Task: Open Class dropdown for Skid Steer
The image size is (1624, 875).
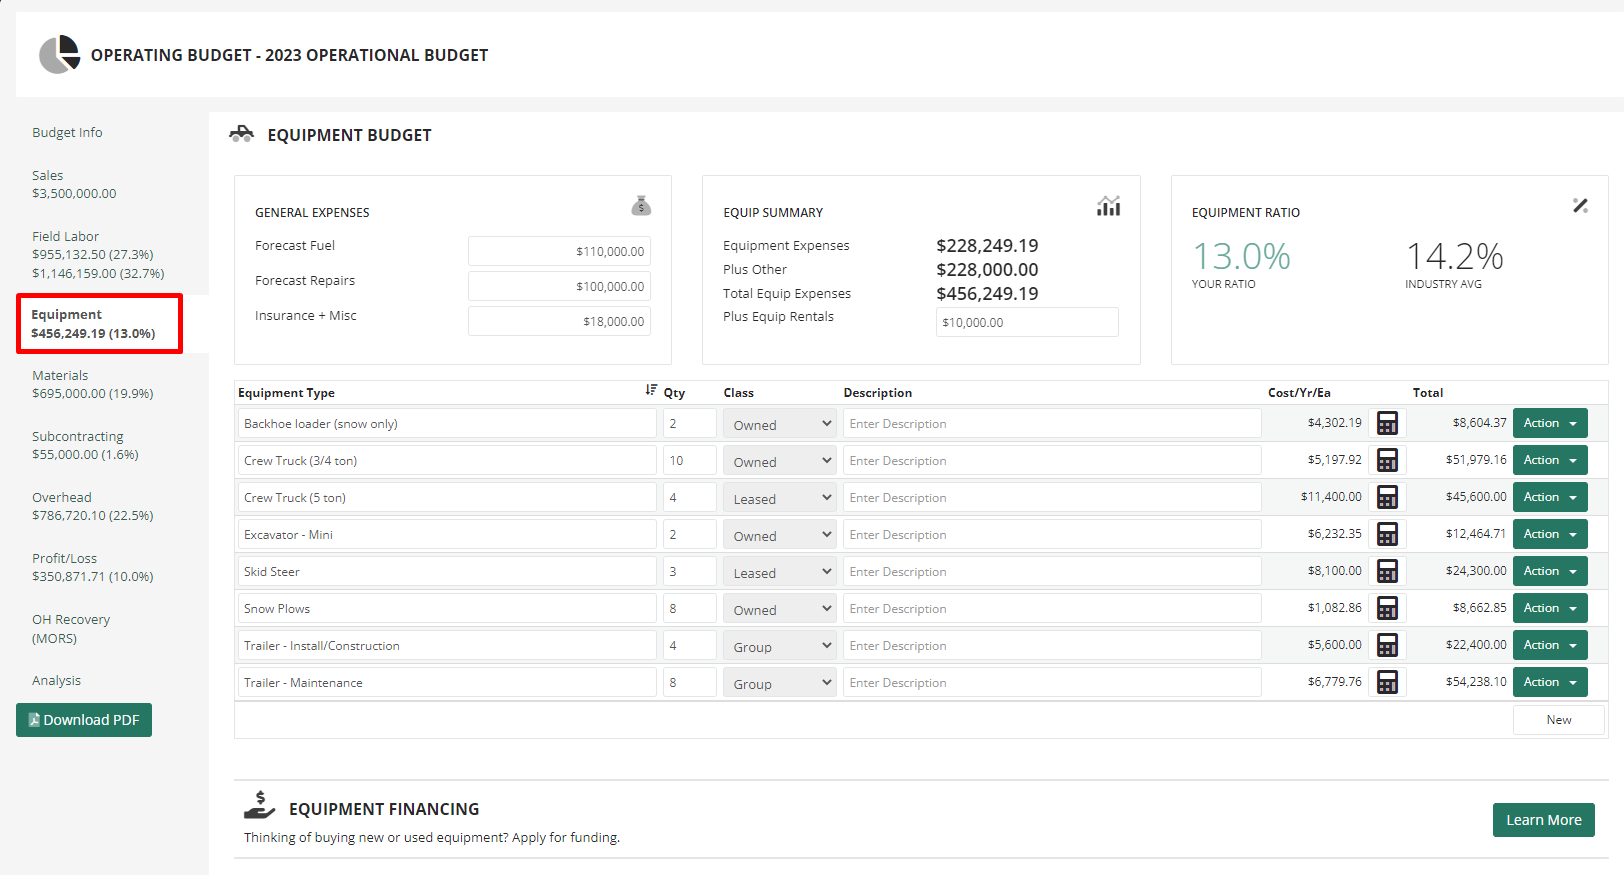Action: point(779,572)
